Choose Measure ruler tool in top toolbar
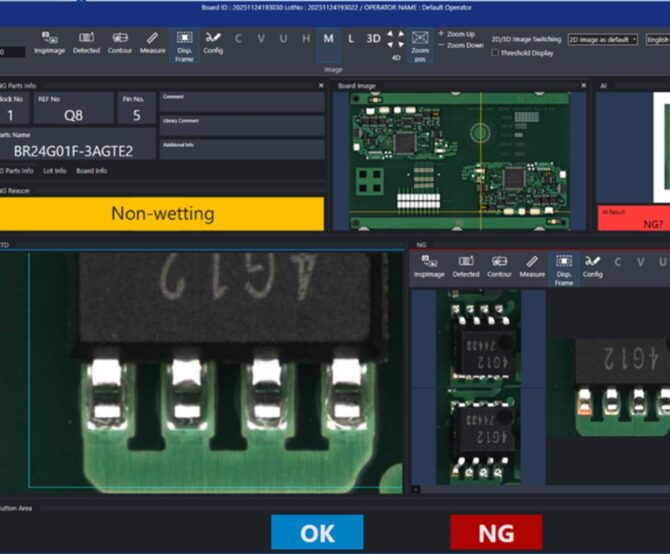Viewport: 670px width, 554px height. coord(153,43)
